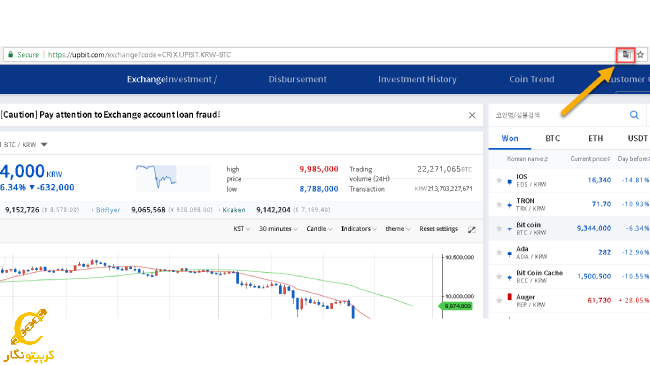Favorite the Auger row star
Viewport: 650px width, 365px height.
499,301
